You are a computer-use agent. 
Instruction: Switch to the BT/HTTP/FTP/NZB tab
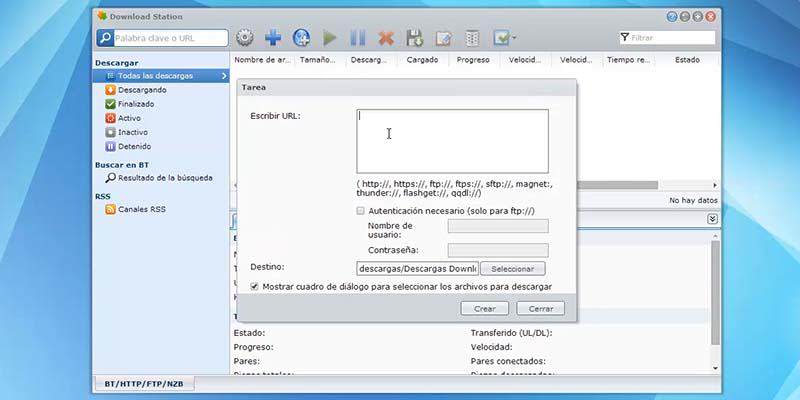click(144, 383)
